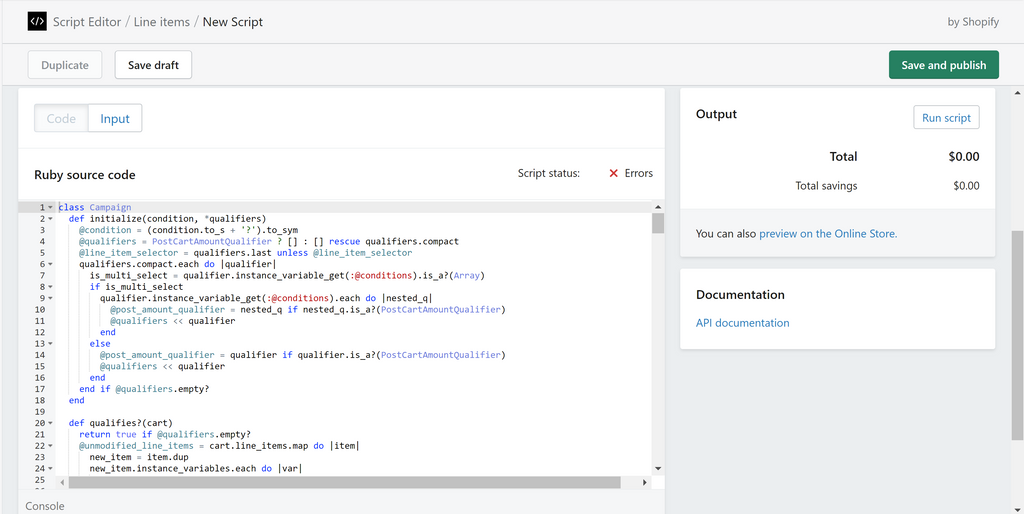The width and height of the screenshot is (1024, 514).
Task: Click editor vertical scrollbar down arrow
Action: click(x=658, y=469)
